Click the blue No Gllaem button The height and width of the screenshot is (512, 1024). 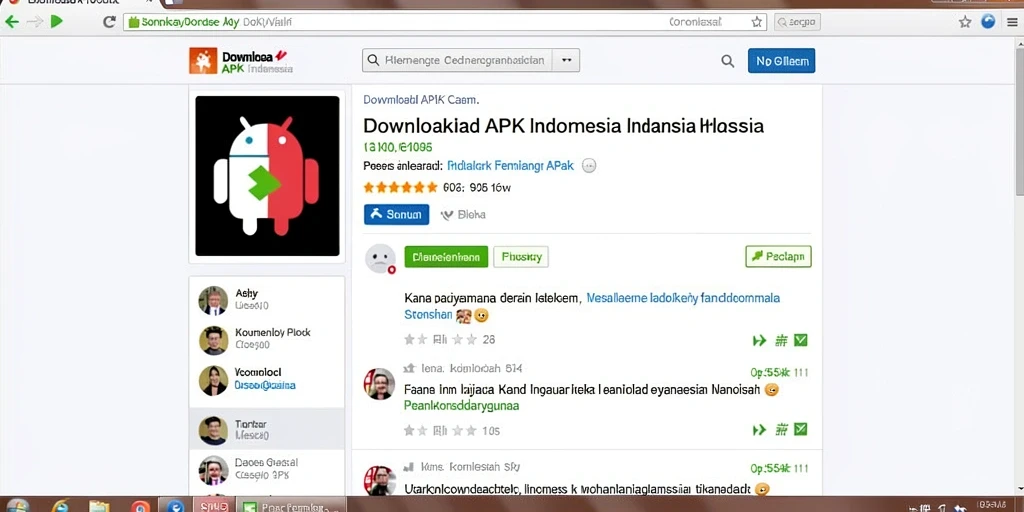point(781,61)
